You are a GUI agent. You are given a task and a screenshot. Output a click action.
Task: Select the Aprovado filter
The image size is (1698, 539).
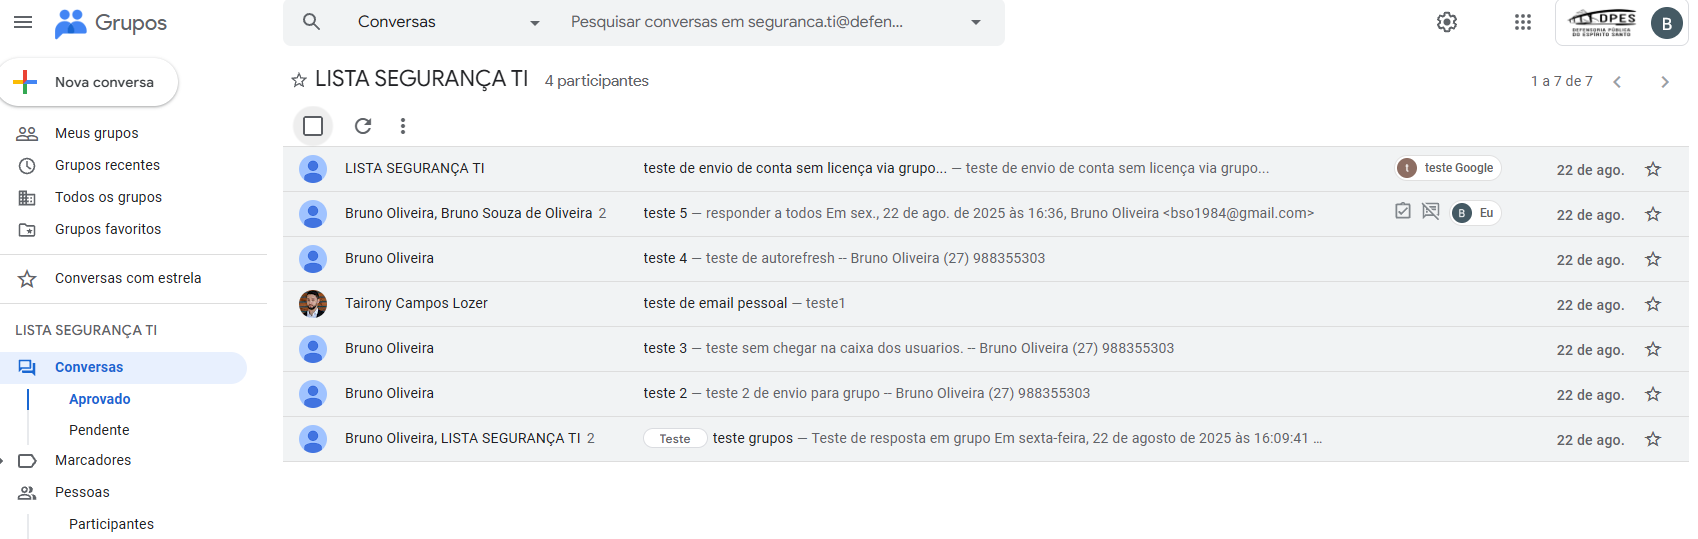[100, 399]
